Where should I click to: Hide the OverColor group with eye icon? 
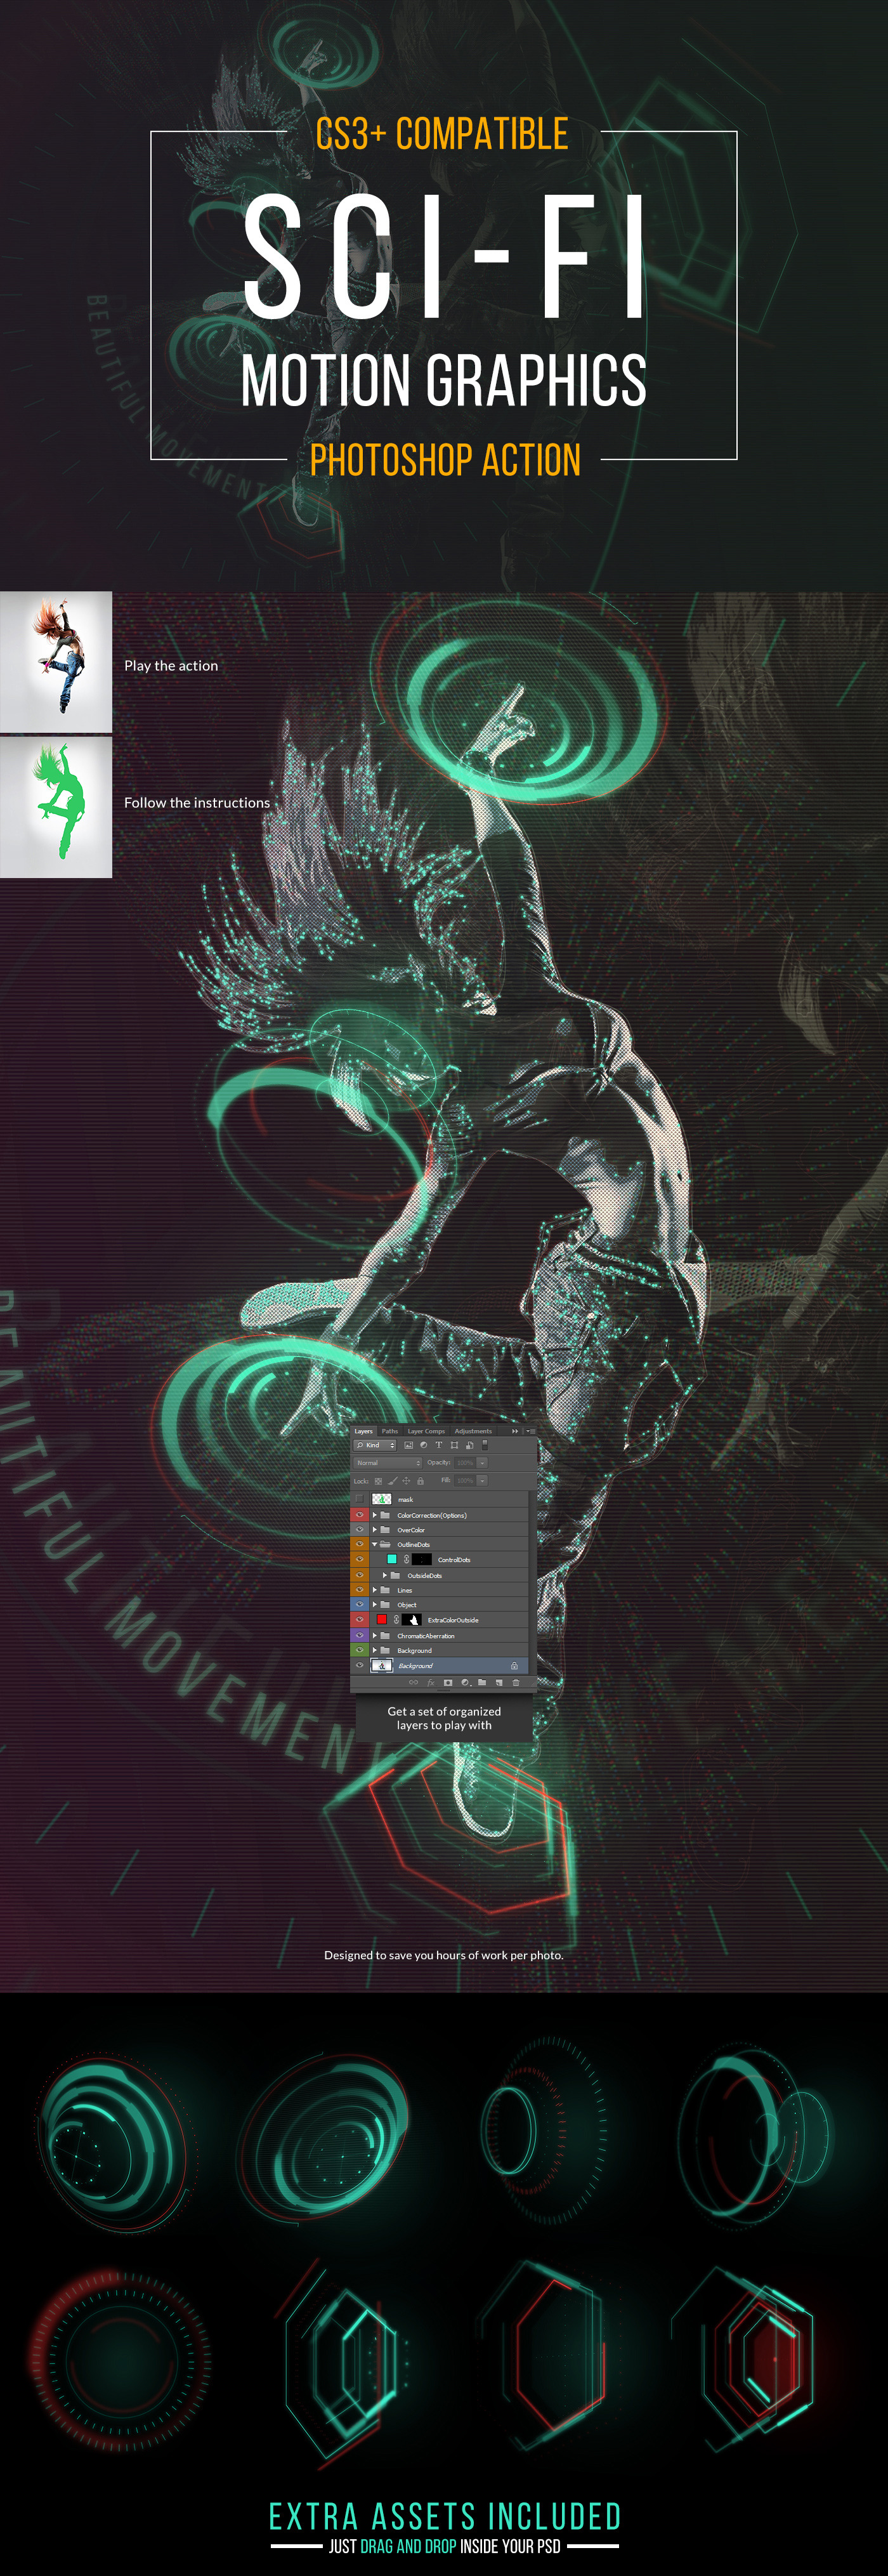tap(359, 1529)
